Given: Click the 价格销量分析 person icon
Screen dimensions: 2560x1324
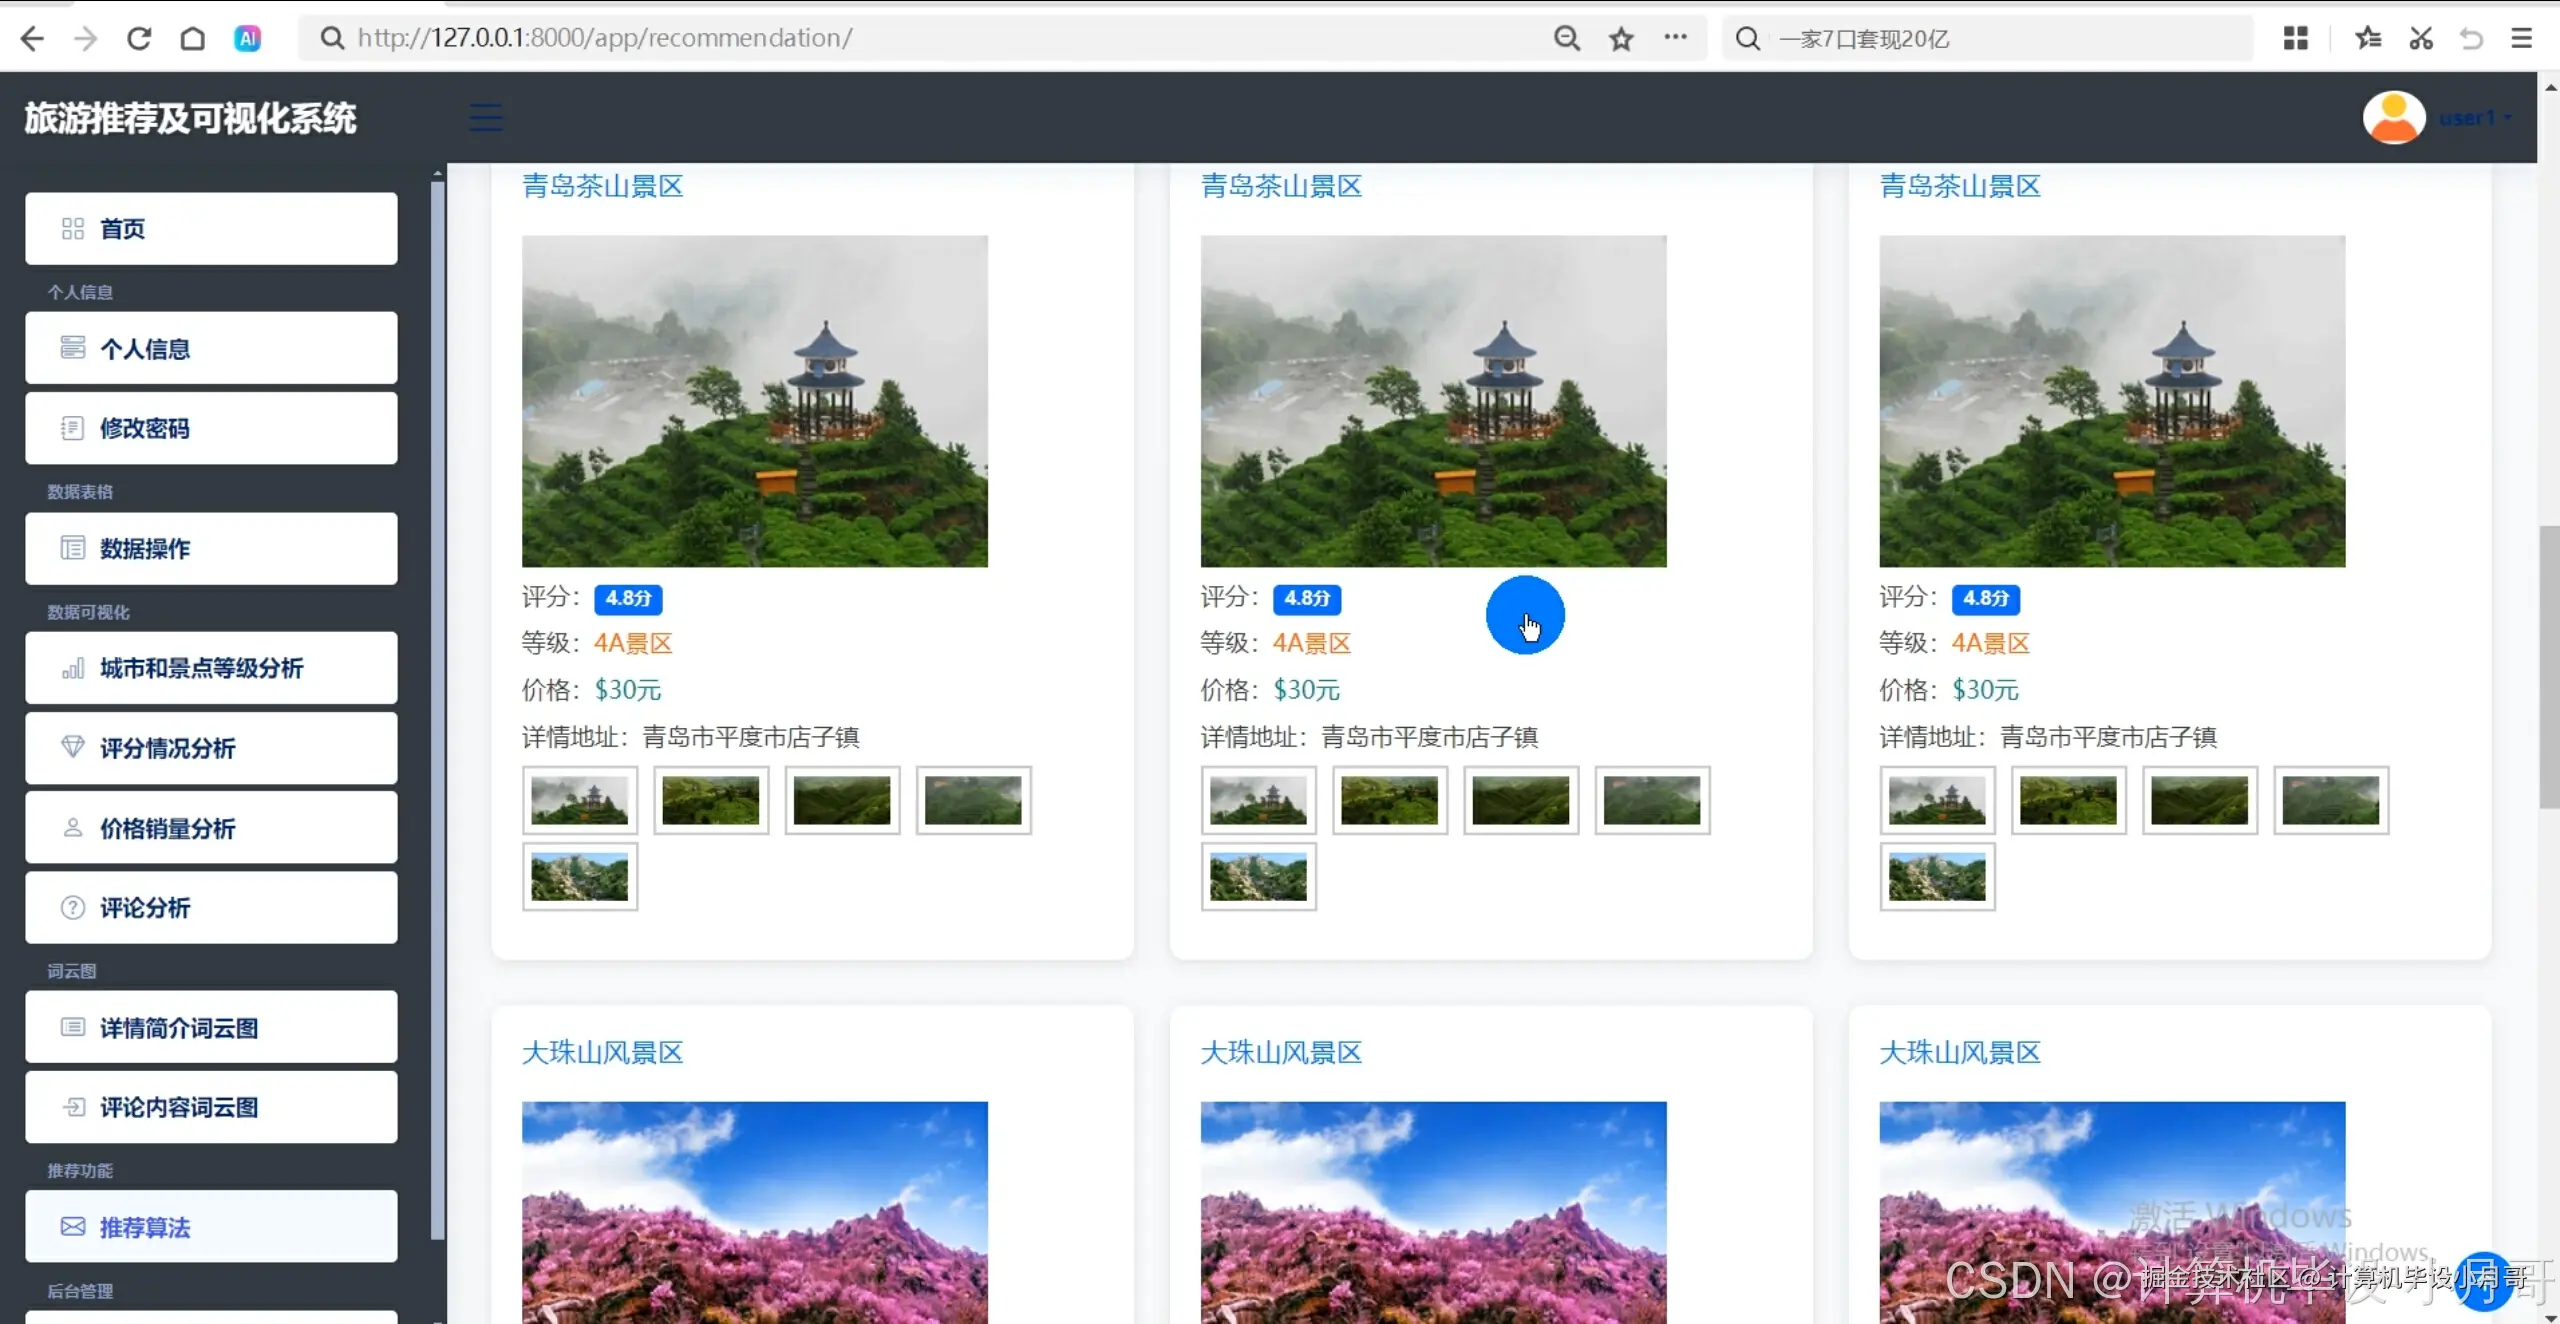Looking at the screenshot, I should pyautogui.click(x=71, y=828).
